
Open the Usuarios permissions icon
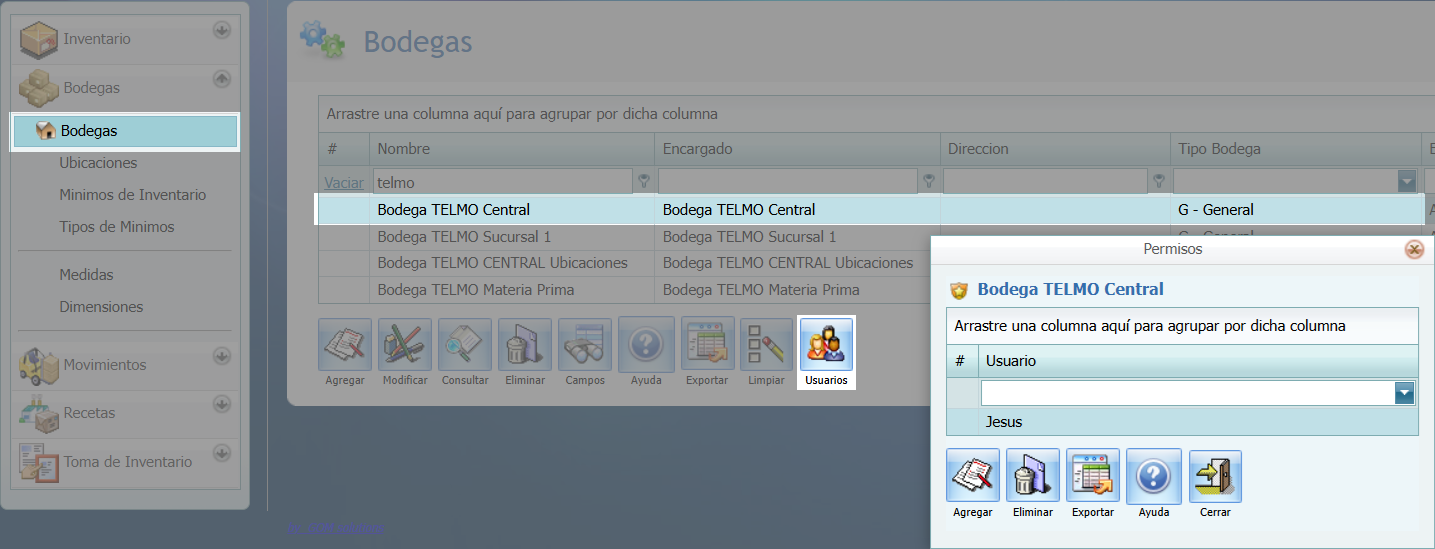(826, 345)
